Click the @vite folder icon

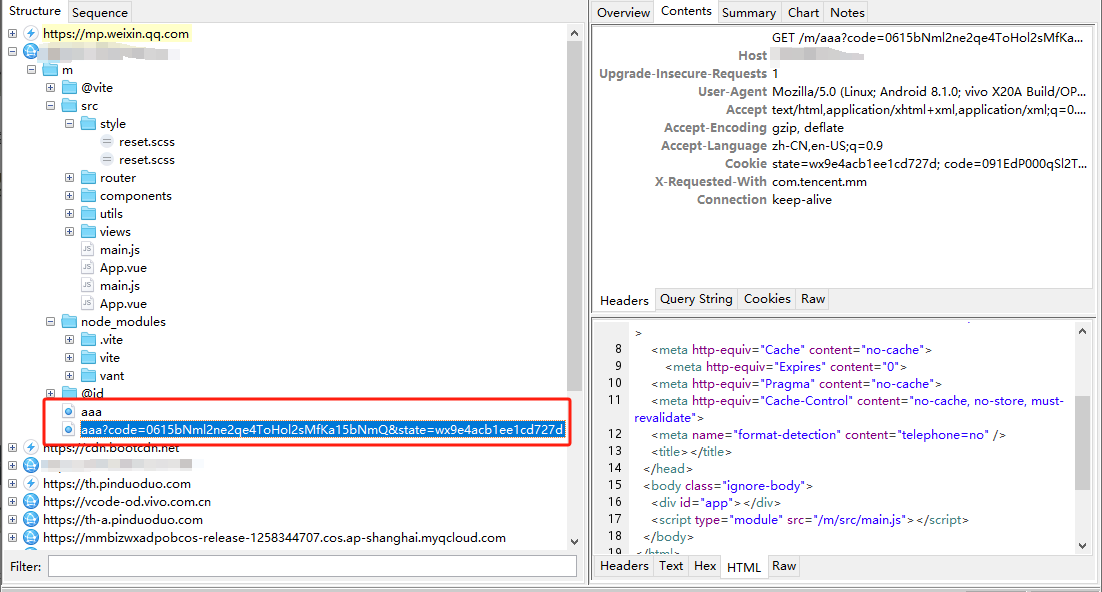coord(69,87)
